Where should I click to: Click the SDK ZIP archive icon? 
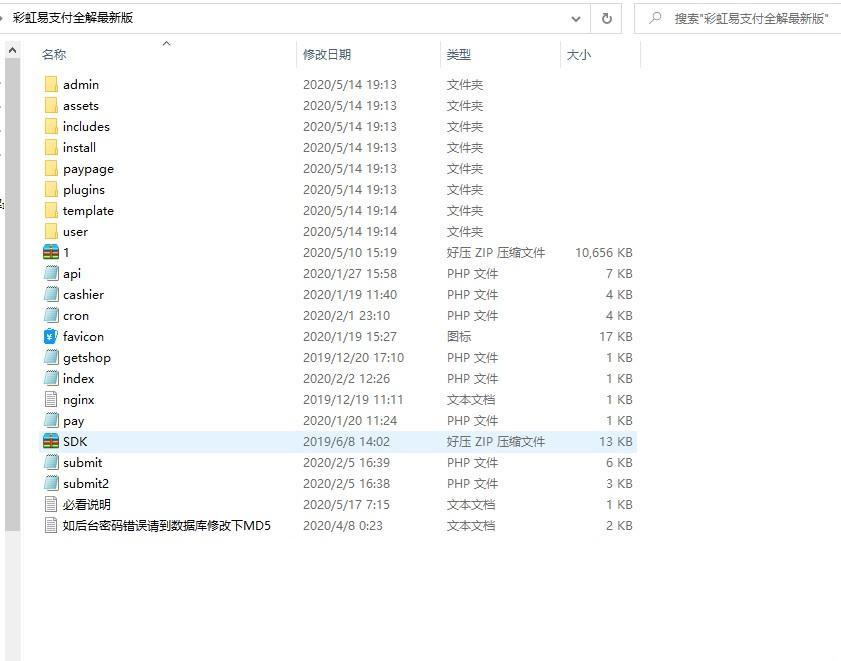pos(51,441)
